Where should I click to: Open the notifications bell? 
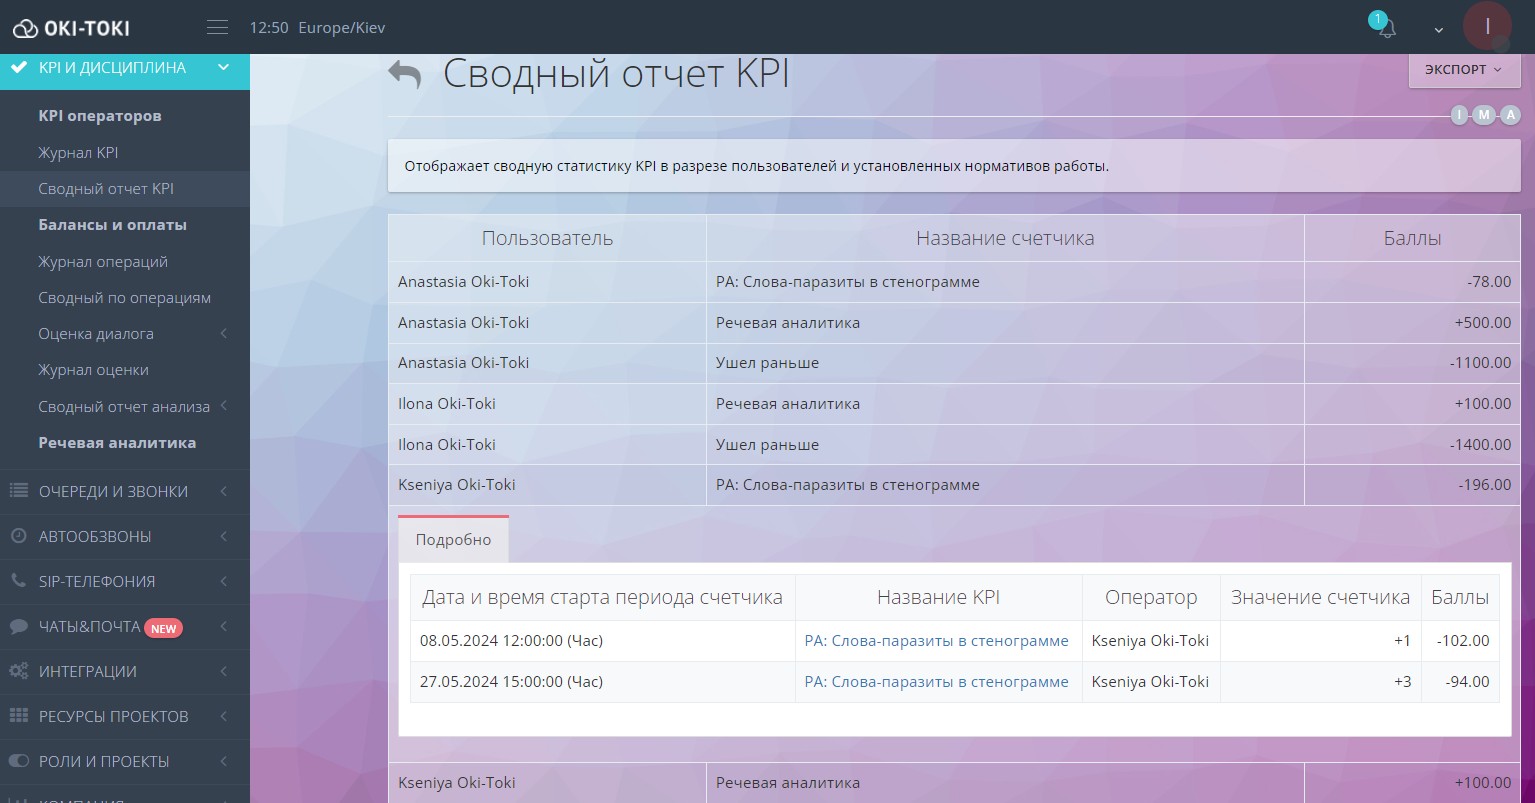click(1386, 28)
